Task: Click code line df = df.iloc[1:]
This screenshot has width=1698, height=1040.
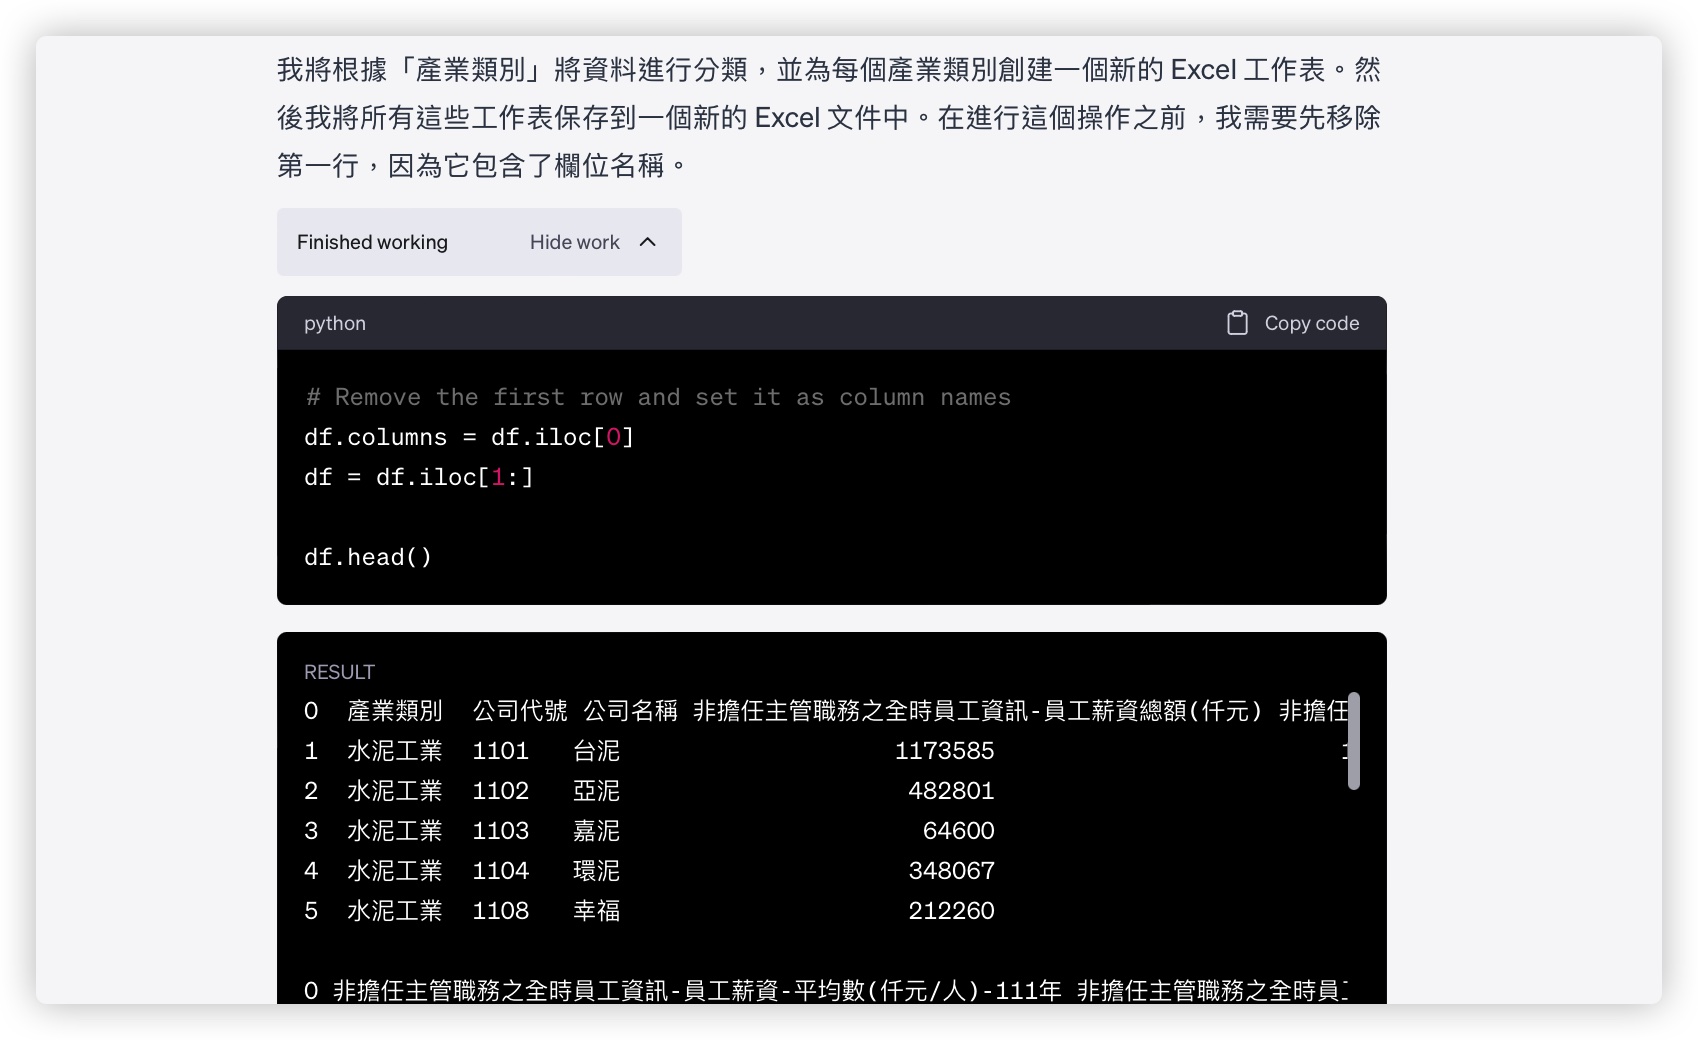Action: (419, 478)
